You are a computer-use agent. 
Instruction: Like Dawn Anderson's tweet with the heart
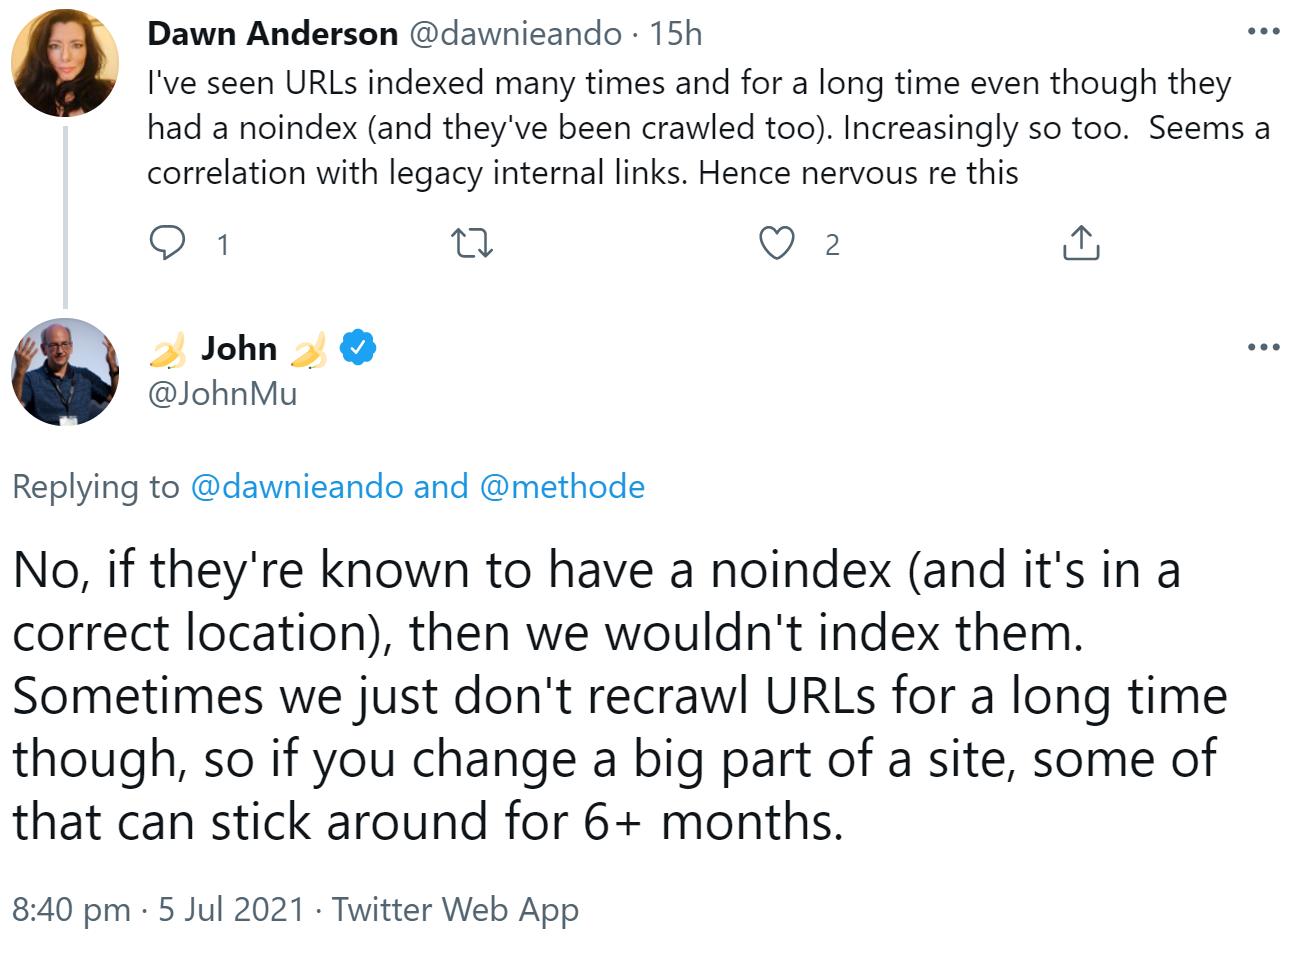(777, 243)
